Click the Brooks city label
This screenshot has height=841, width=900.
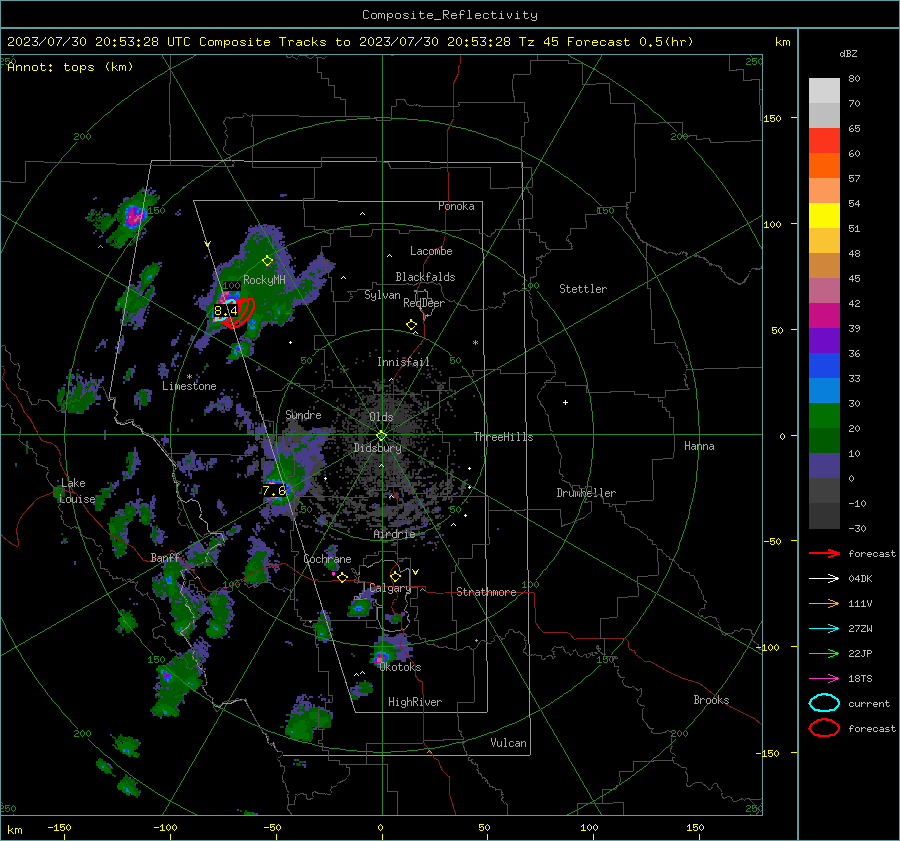(711, 700)
